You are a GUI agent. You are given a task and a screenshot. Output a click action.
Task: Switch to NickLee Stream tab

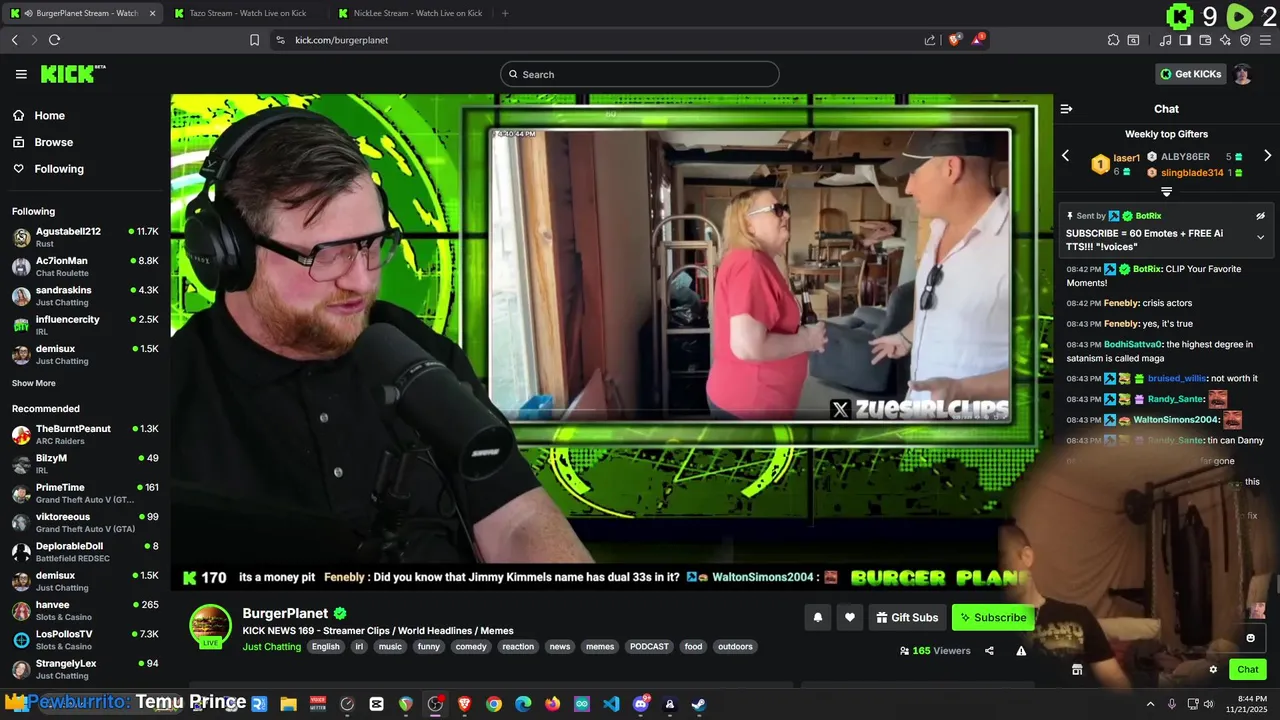411,13
